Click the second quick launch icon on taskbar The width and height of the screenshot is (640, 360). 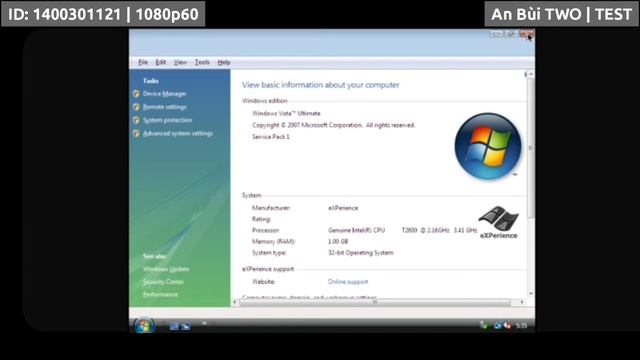click(186, 326)
